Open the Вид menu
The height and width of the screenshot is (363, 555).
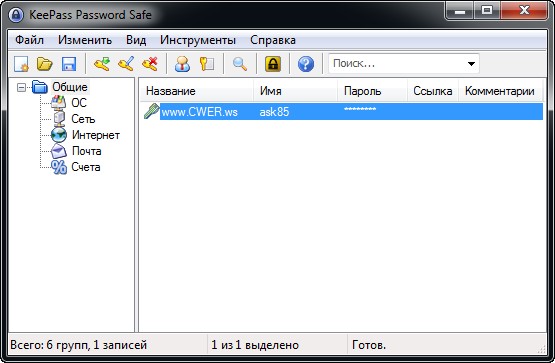point(136,40)
